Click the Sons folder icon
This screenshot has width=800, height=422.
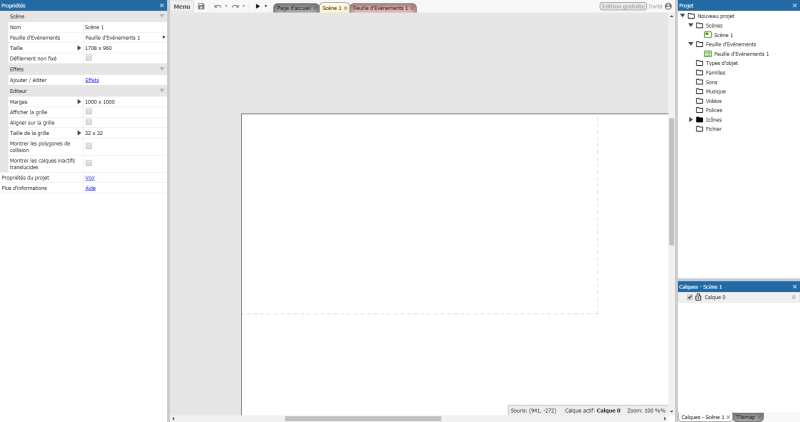click(x=698, y=82)
